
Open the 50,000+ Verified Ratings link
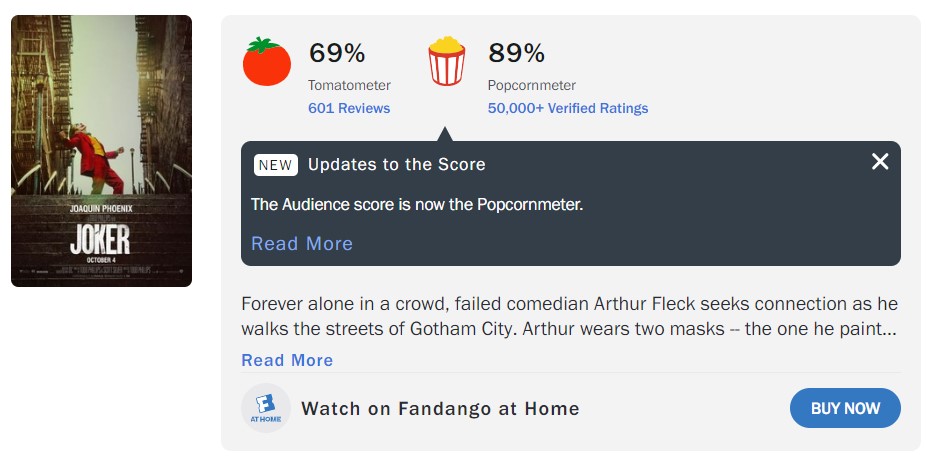pos(568,108)
